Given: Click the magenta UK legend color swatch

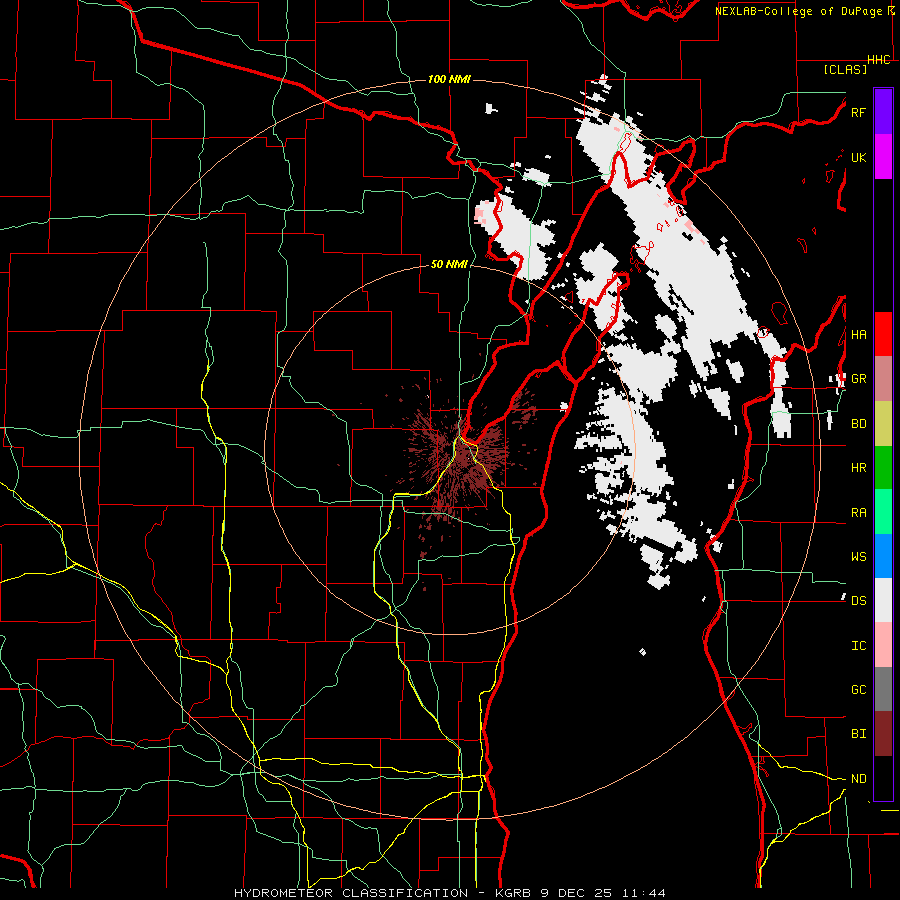Looking at the screenshot, I should coord(883,157).
